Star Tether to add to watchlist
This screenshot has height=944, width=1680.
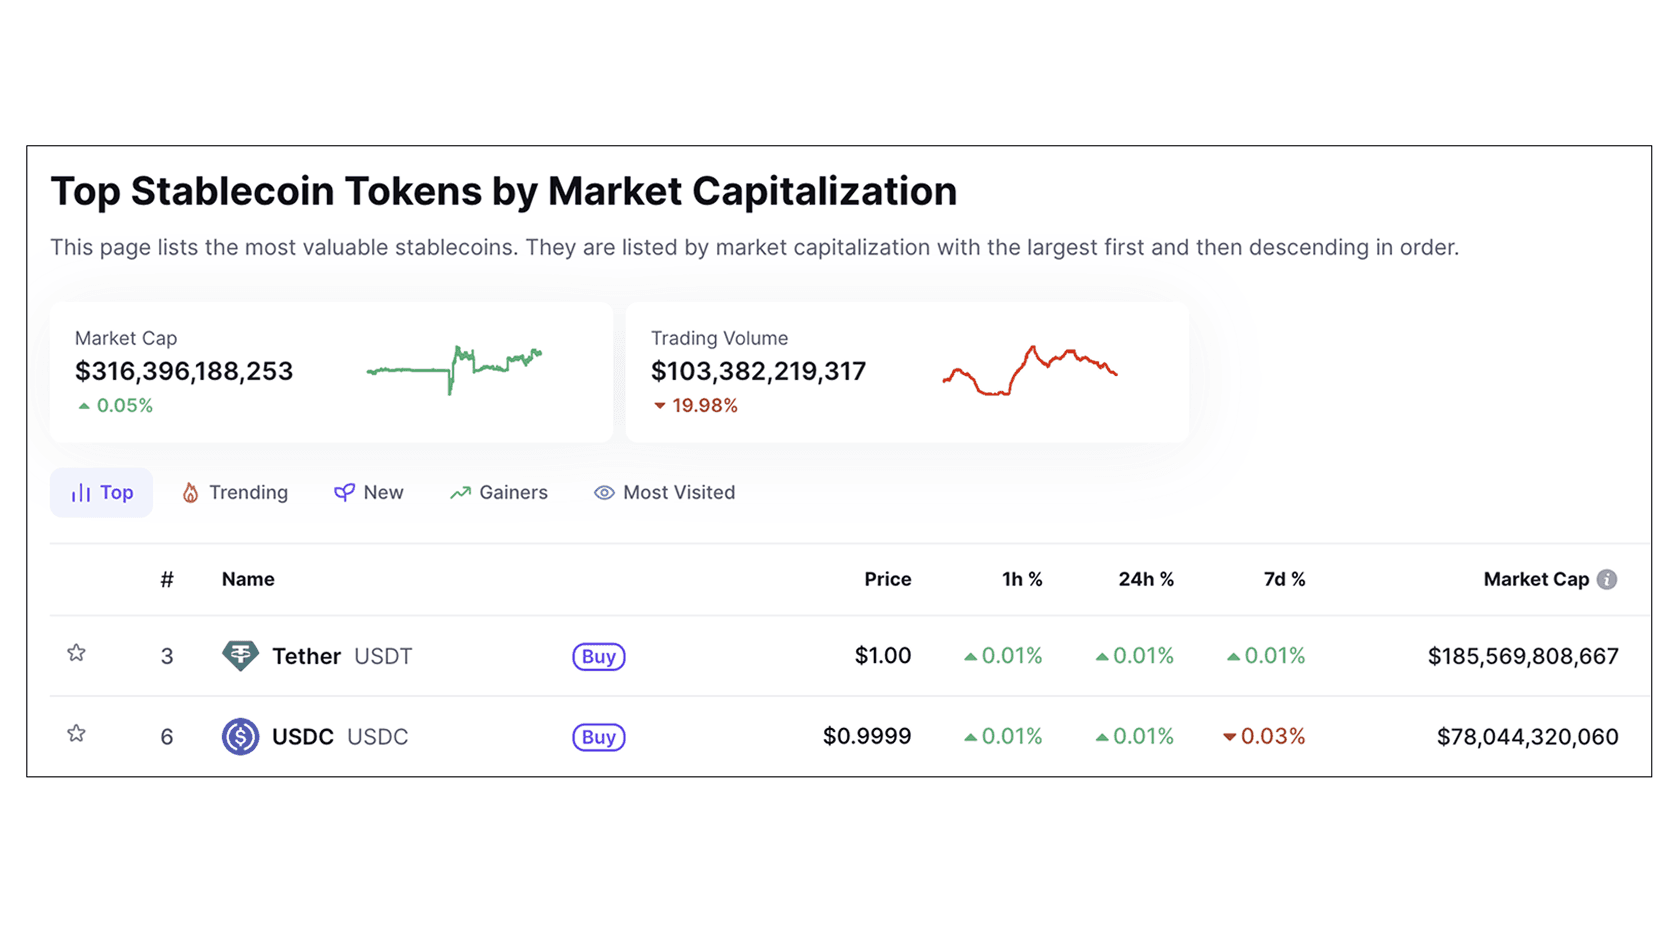(x=76, y=653)
